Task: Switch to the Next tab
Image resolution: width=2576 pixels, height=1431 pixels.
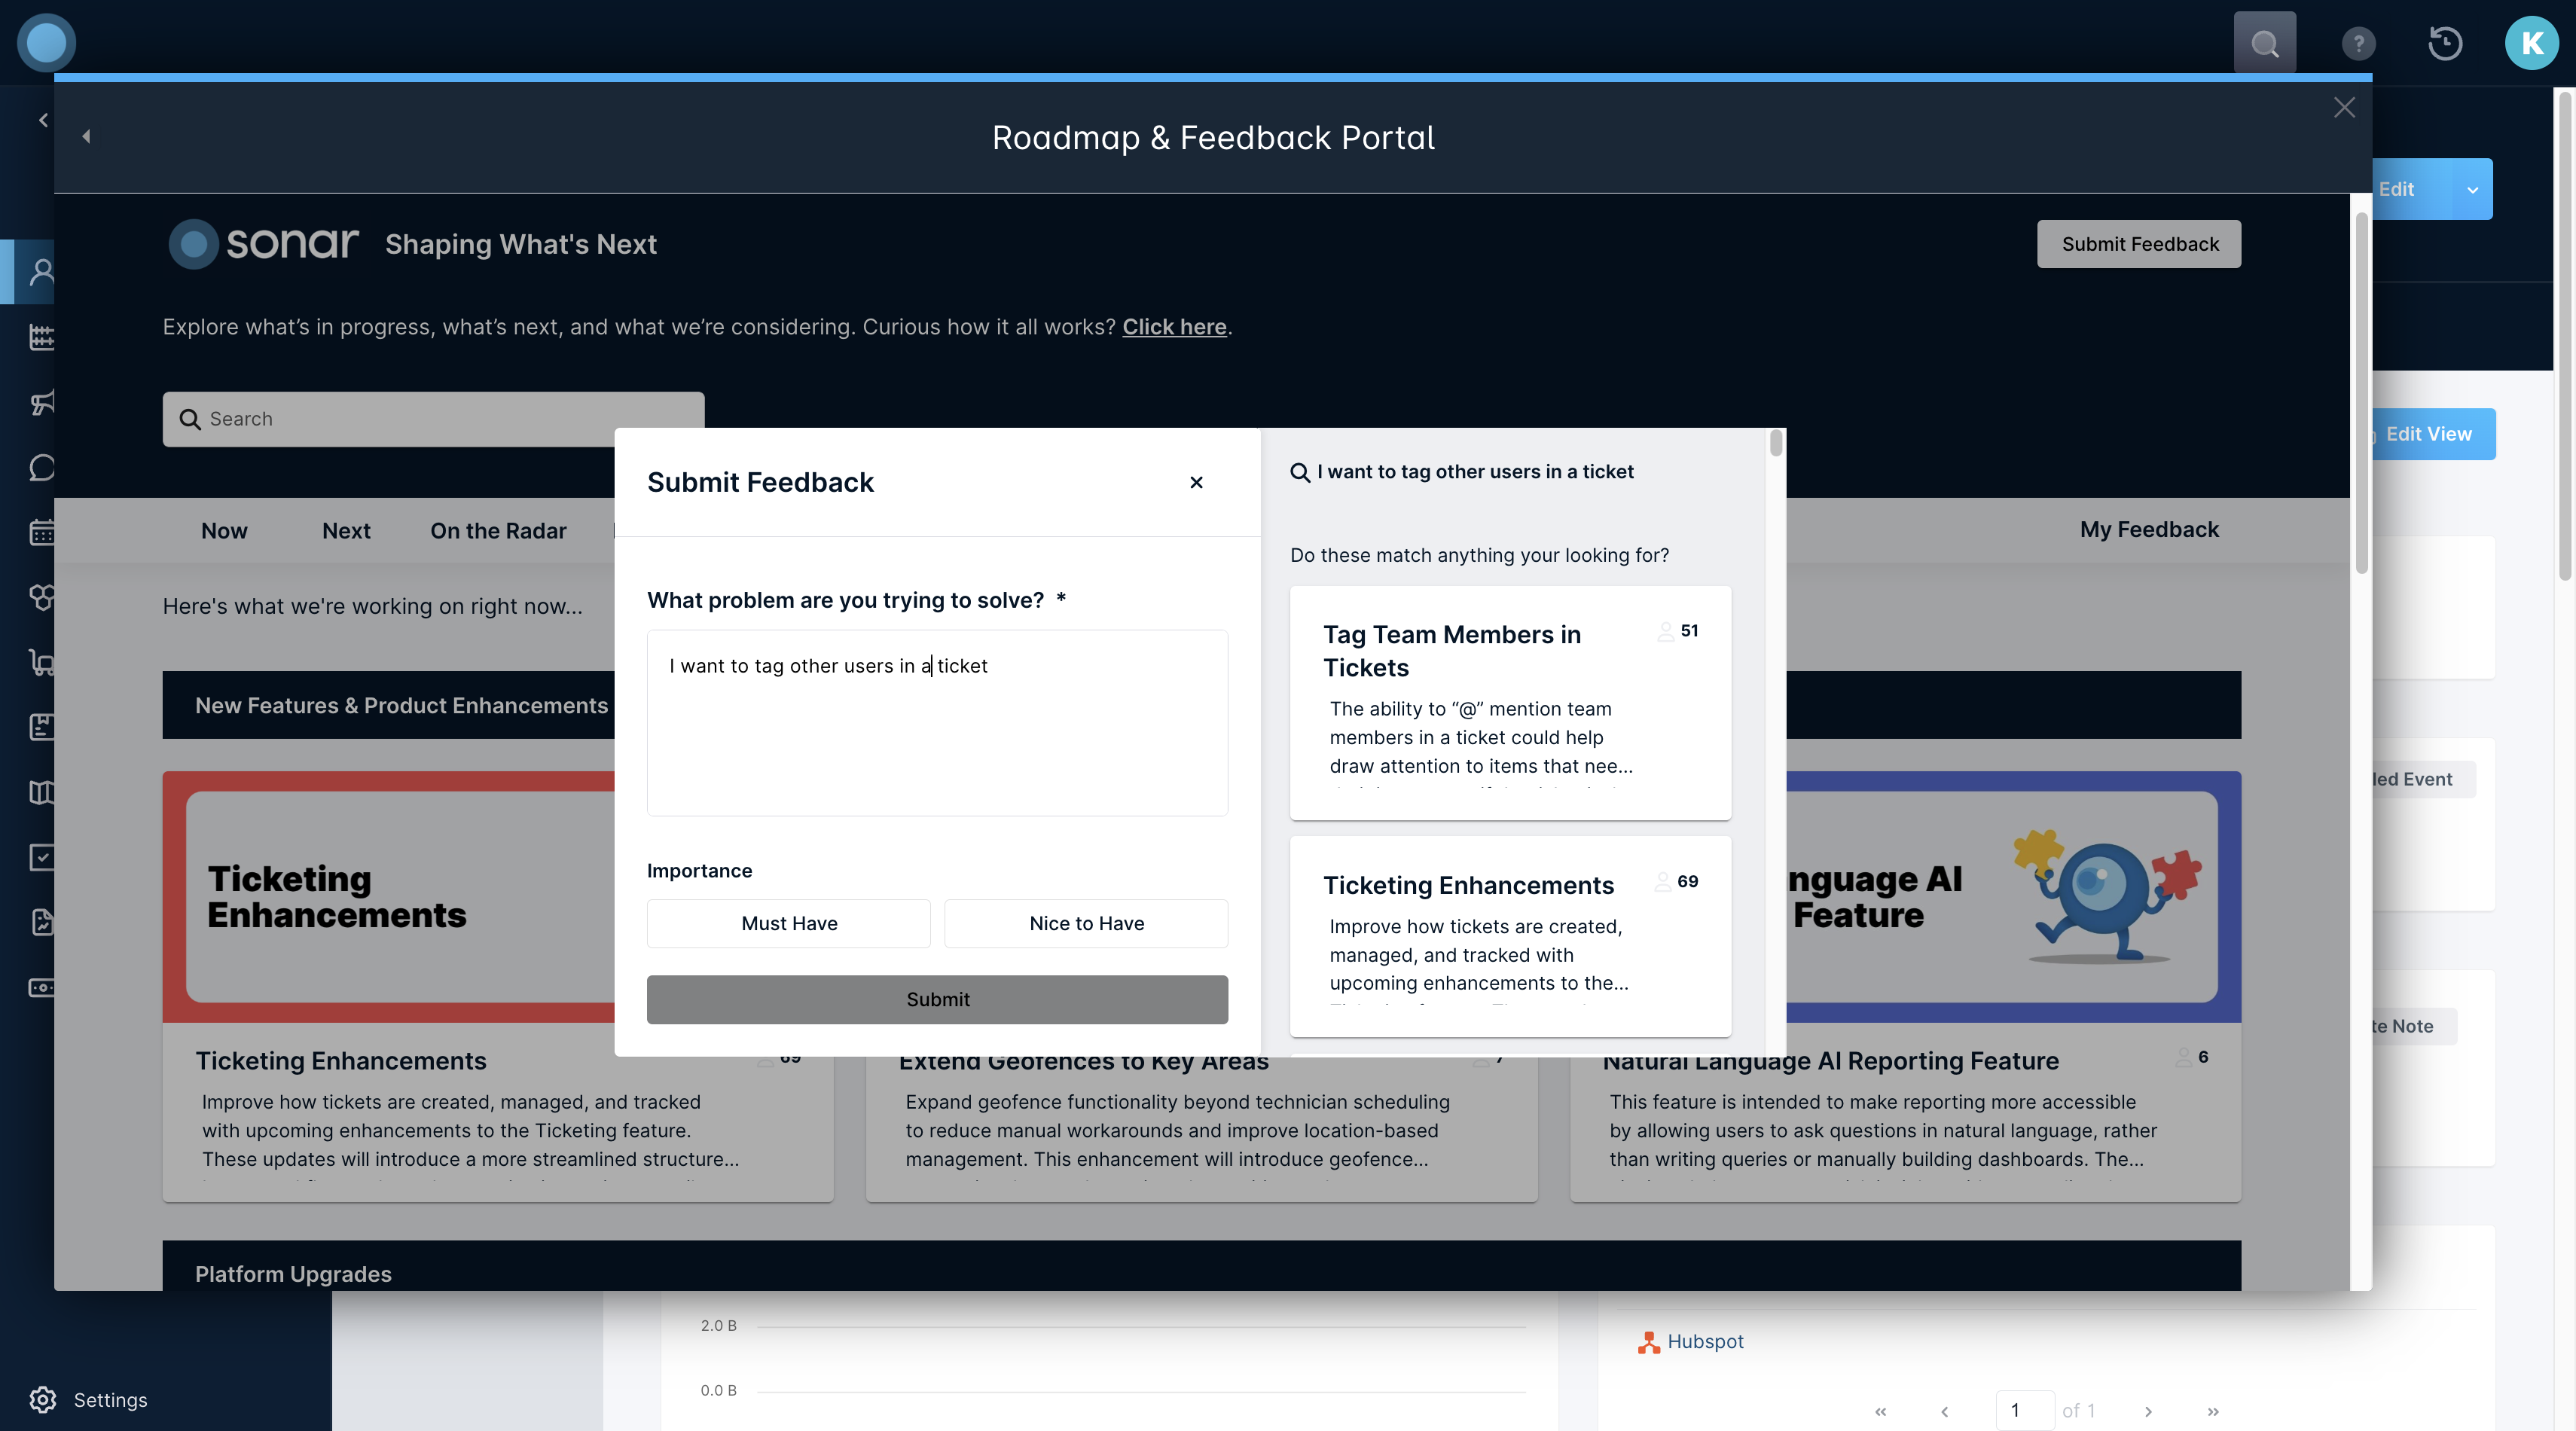Action: (x=346, y=531)
